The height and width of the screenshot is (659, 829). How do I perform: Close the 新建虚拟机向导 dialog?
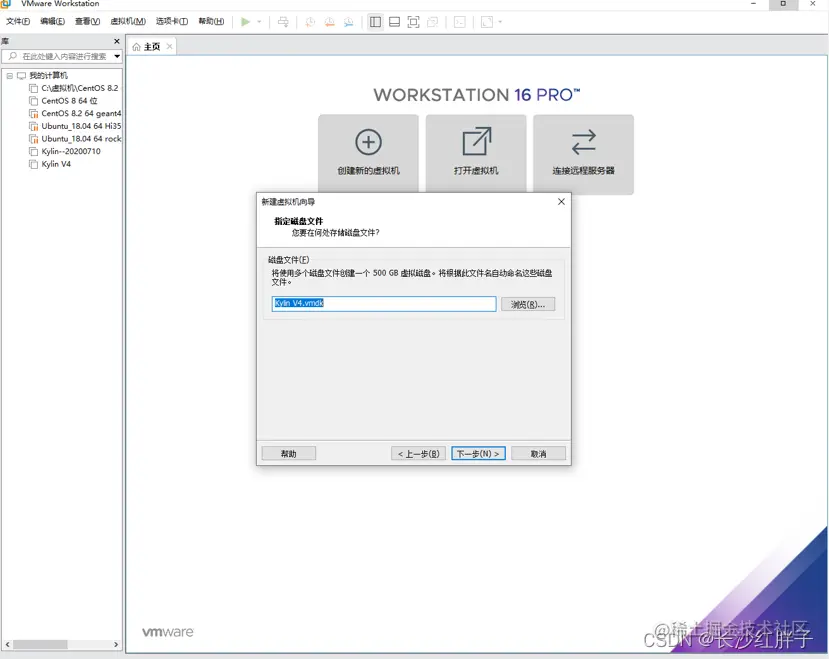coord(561,202)
